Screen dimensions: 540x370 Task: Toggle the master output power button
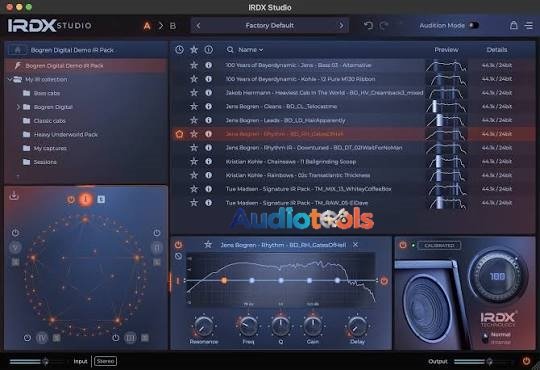(526, 361)
